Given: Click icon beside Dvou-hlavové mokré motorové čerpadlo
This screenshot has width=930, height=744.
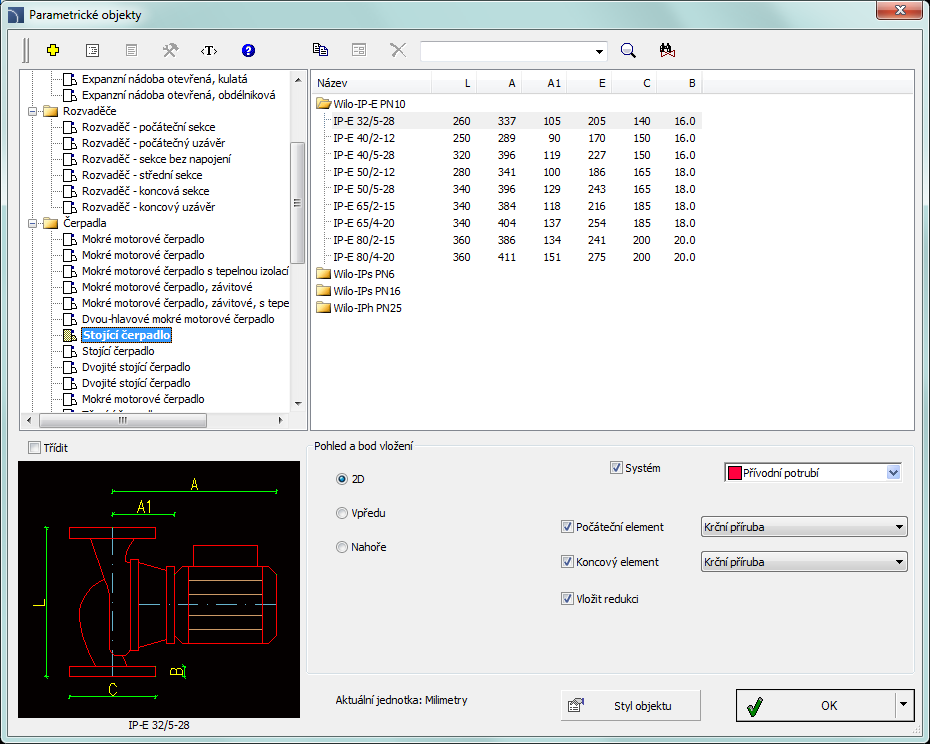Looking at the screenshot, I should point(70,319).
